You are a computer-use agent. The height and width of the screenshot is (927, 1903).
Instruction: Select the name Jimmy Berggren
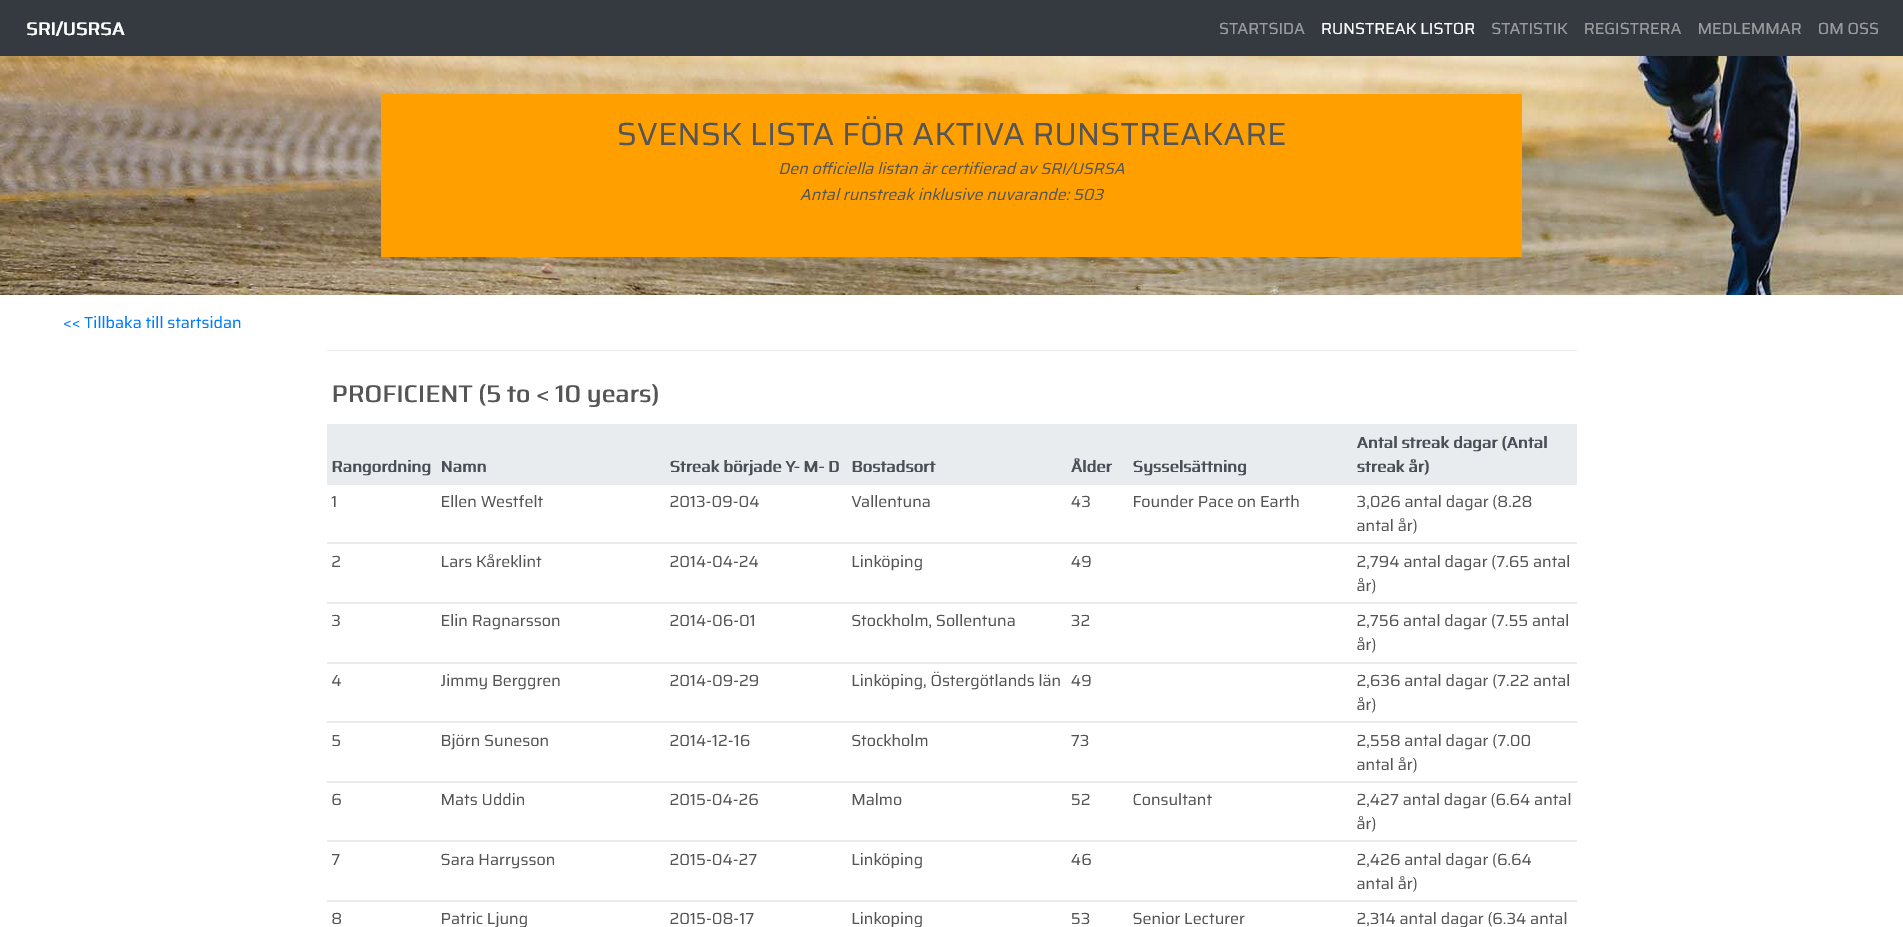pyautogui.click(x=500, y=680)
